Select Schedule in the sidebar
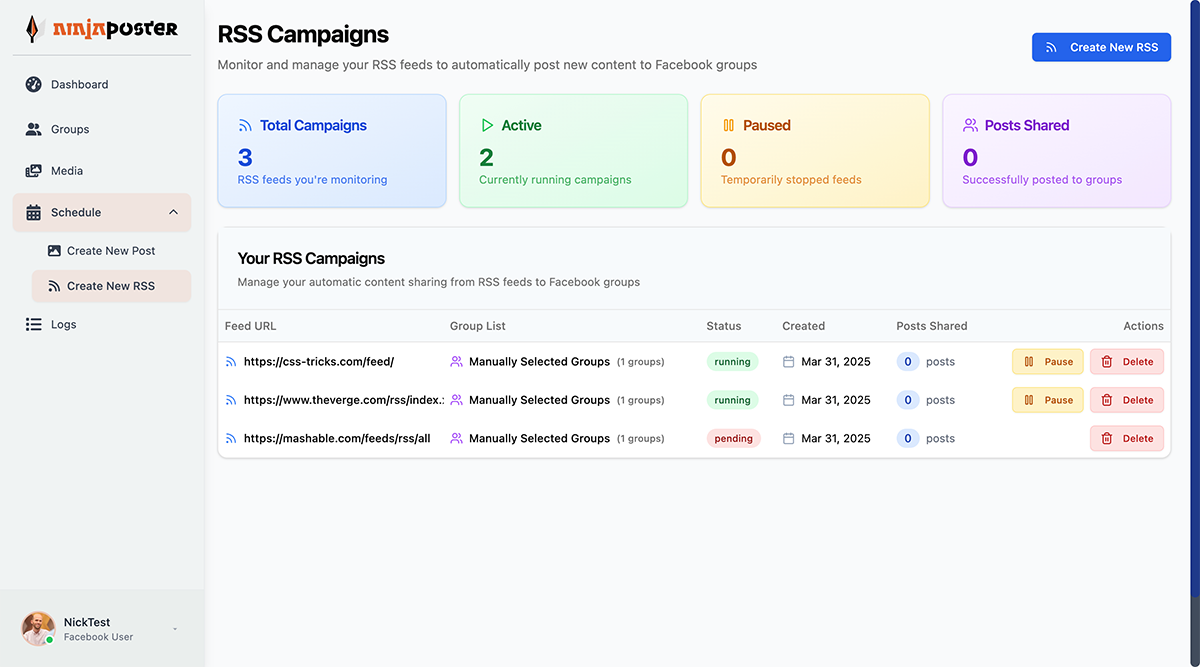Viewport: 1200px width, 667px height. pyautogui.click(x=101, y=212)
